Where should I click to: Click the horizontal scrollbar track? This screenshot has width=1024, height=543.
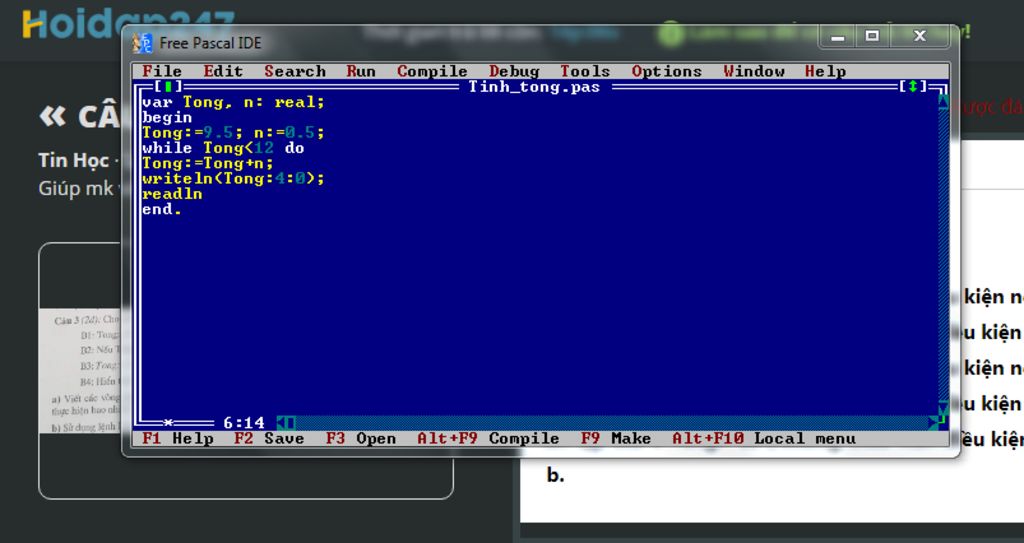(611, 423)
